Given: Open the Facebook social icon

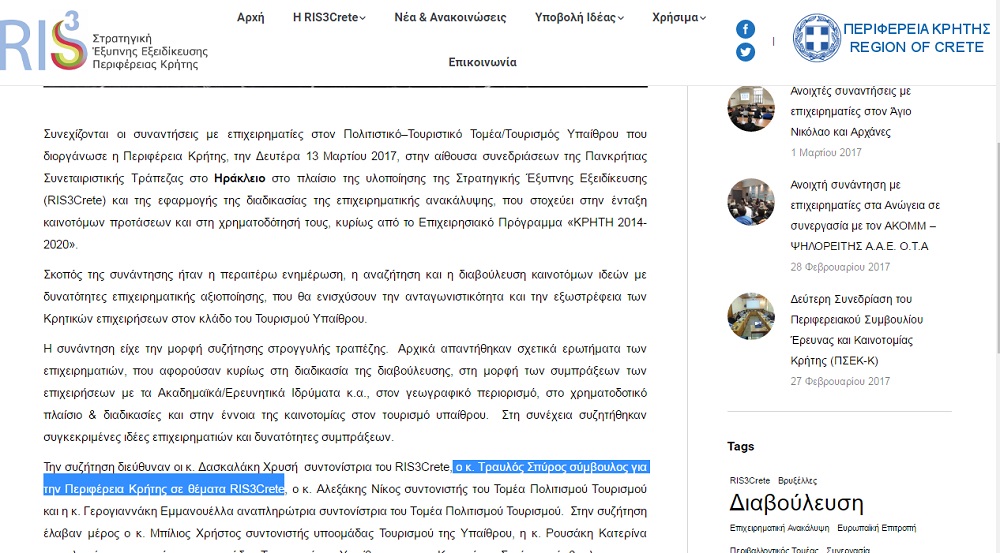Looking at the screenshot, I should pyautogui.click(x=745, y=29).
